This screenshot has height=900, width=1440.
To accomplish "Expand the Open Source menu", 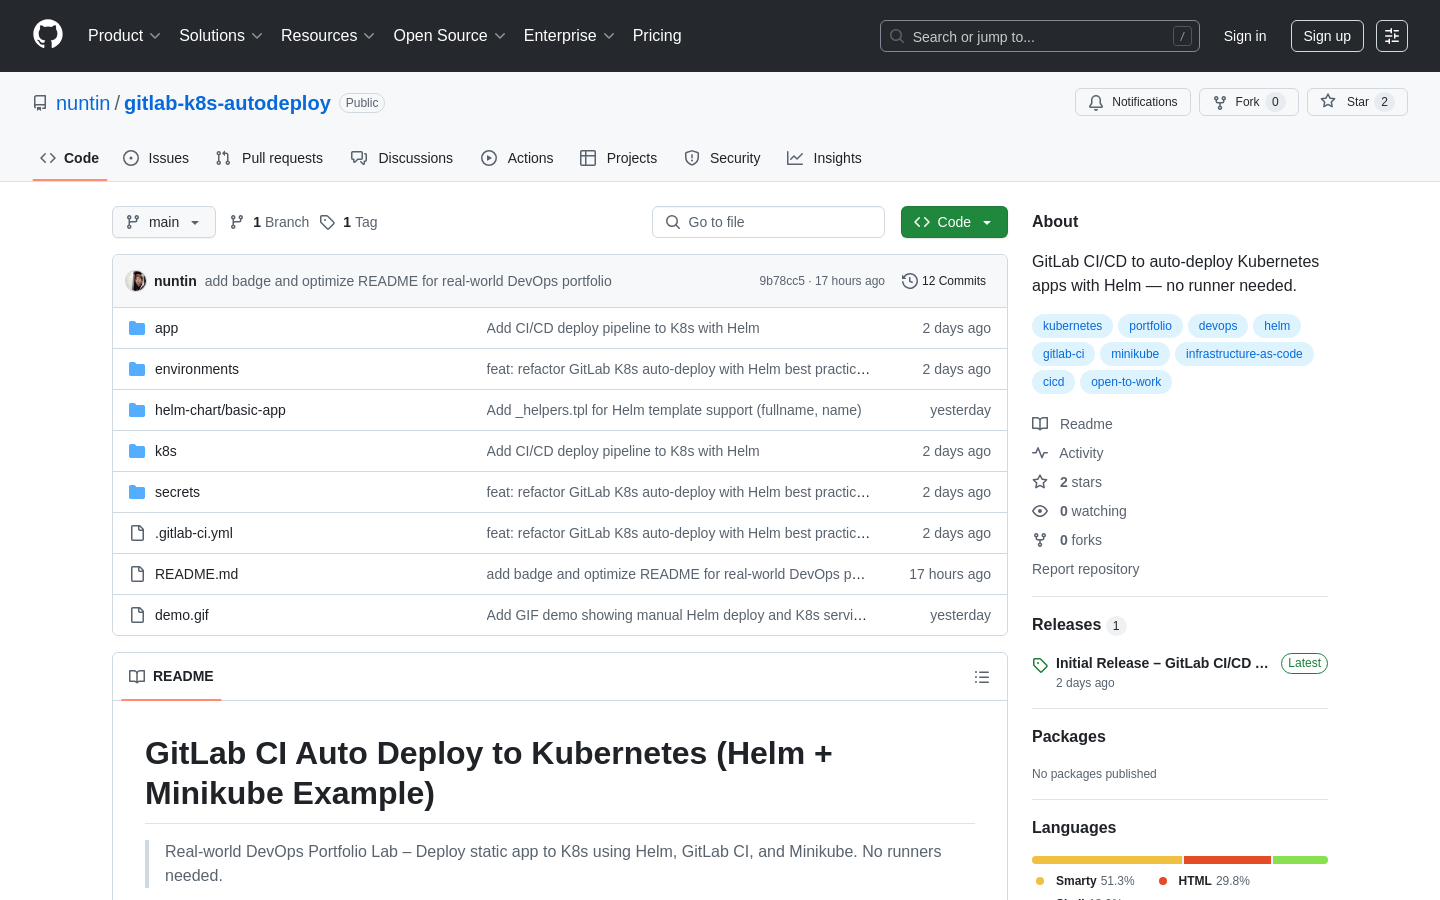I will click(450, 36).
